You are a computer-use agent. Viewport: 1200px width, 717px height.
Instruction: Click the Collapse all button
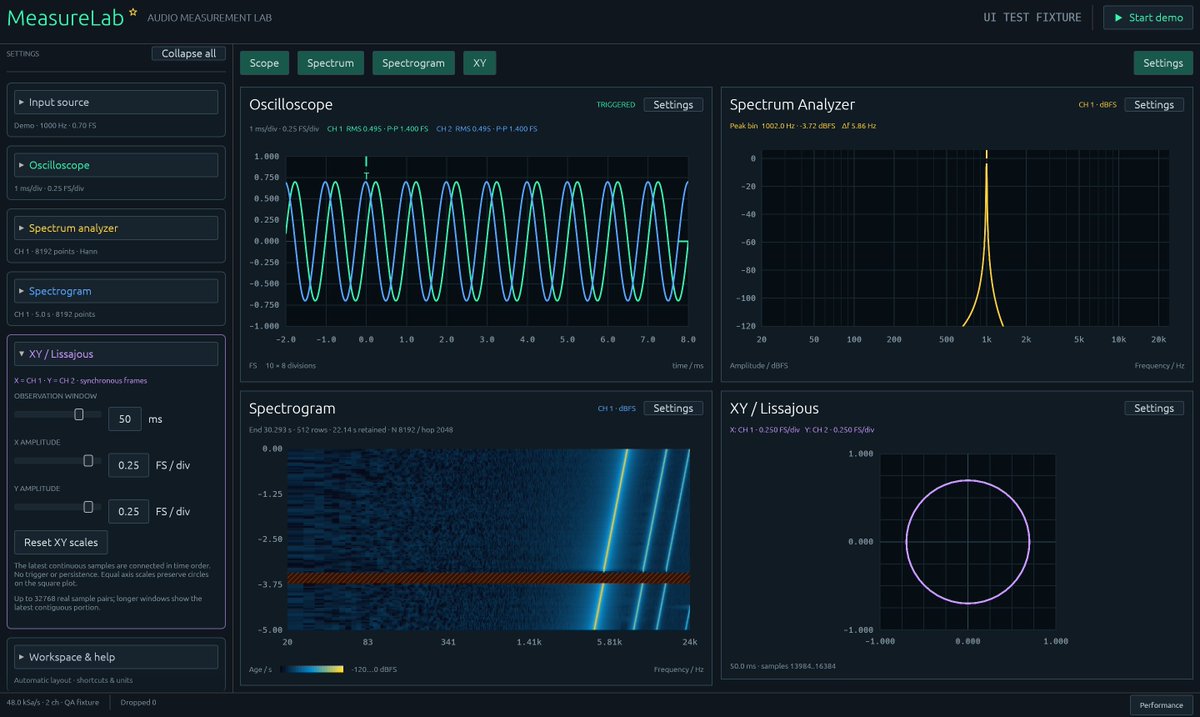(x=189, y=53)
